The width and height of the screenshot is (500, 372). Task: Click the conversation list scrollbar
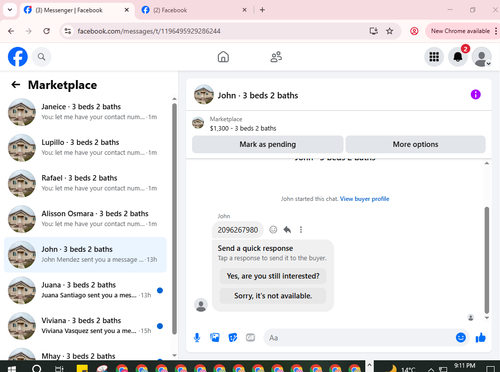click(x=174, y=219)
